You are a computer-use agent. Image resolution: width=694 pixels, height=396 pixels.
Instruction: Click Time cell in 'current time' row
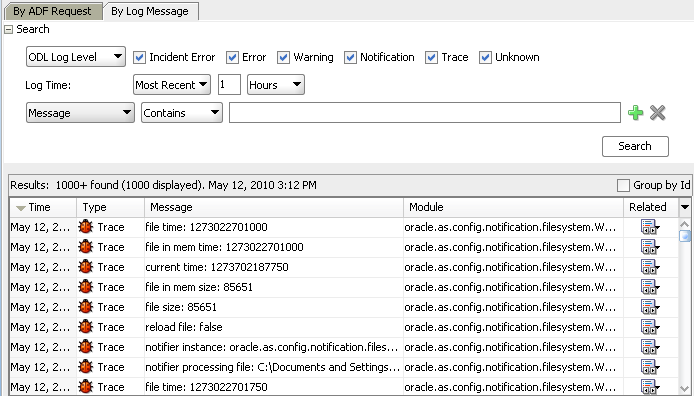[x=43, y=267]
